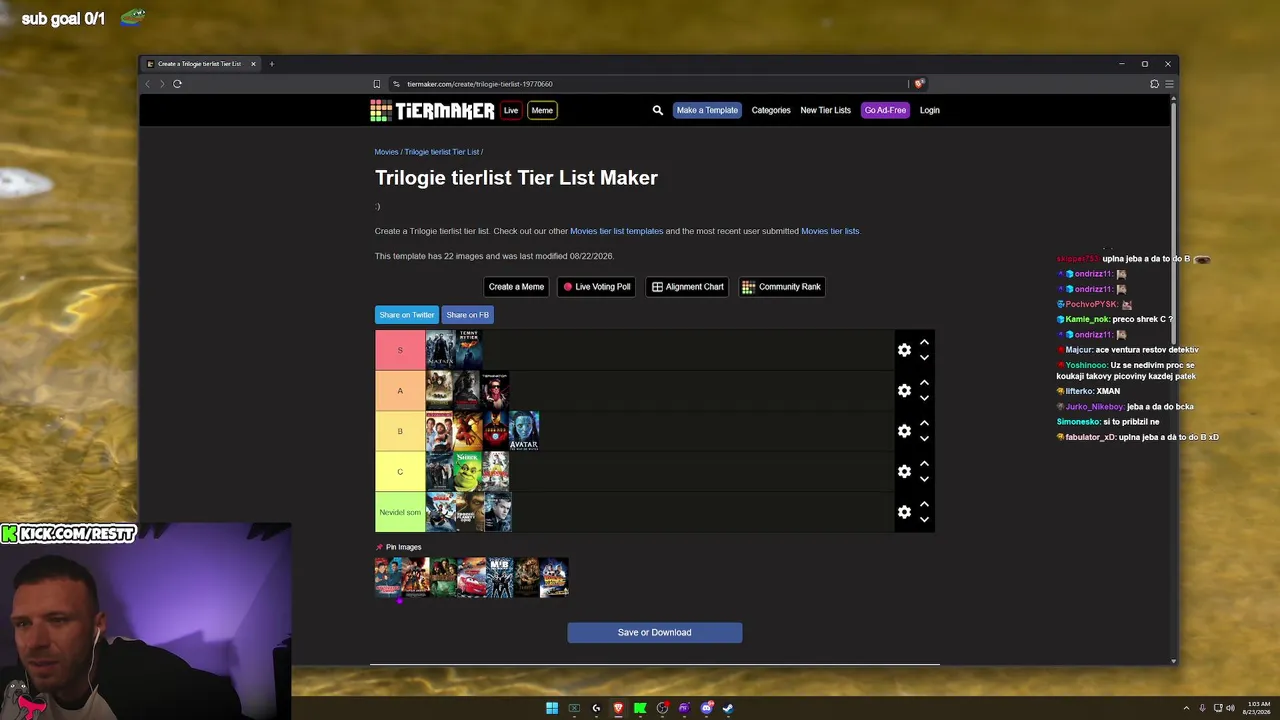
Task: Click the pink S tier label
Action: (x=400, y=350)
